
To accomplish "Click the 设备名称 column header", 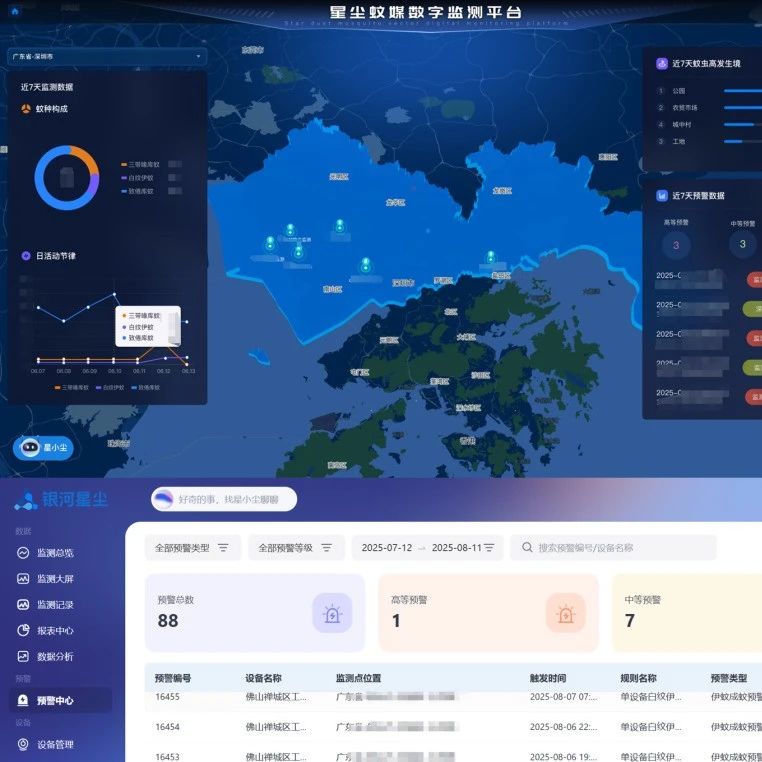I will coord(263,678).
